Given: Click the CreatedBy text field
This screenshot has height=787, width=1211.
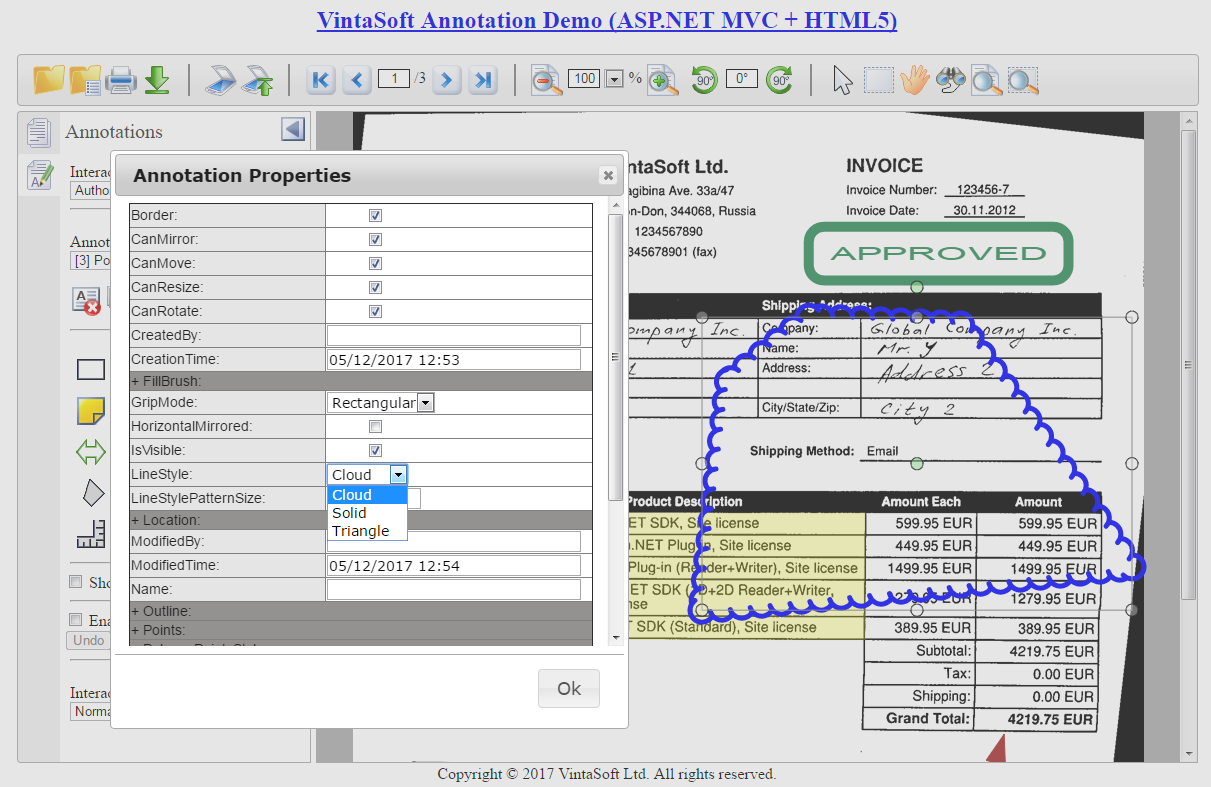Looking at the screenshot, I should click(x=454, y=335).
